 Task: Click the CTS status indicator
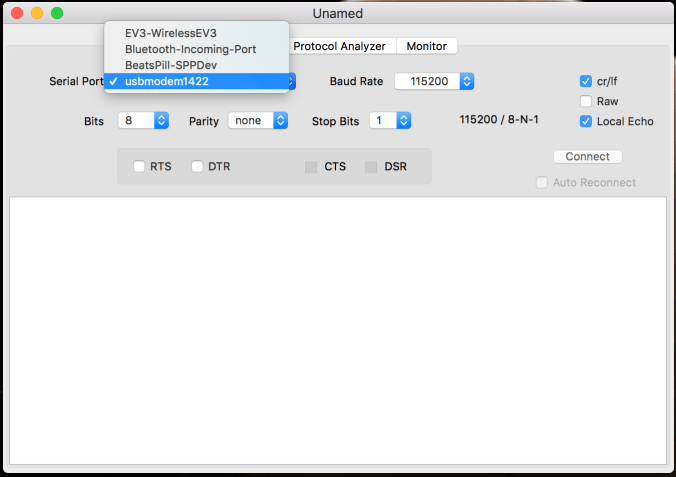click(312, 167)
